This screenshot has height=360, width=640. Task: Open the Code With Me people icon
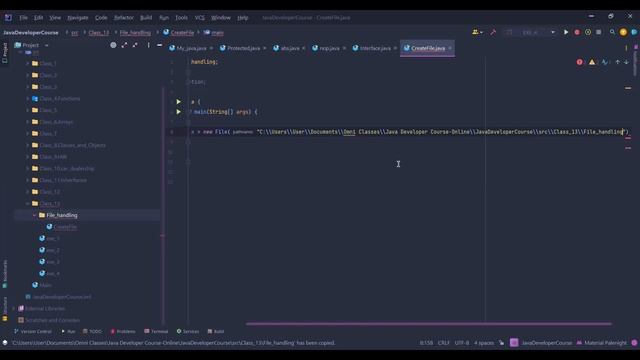pos(477,32)
